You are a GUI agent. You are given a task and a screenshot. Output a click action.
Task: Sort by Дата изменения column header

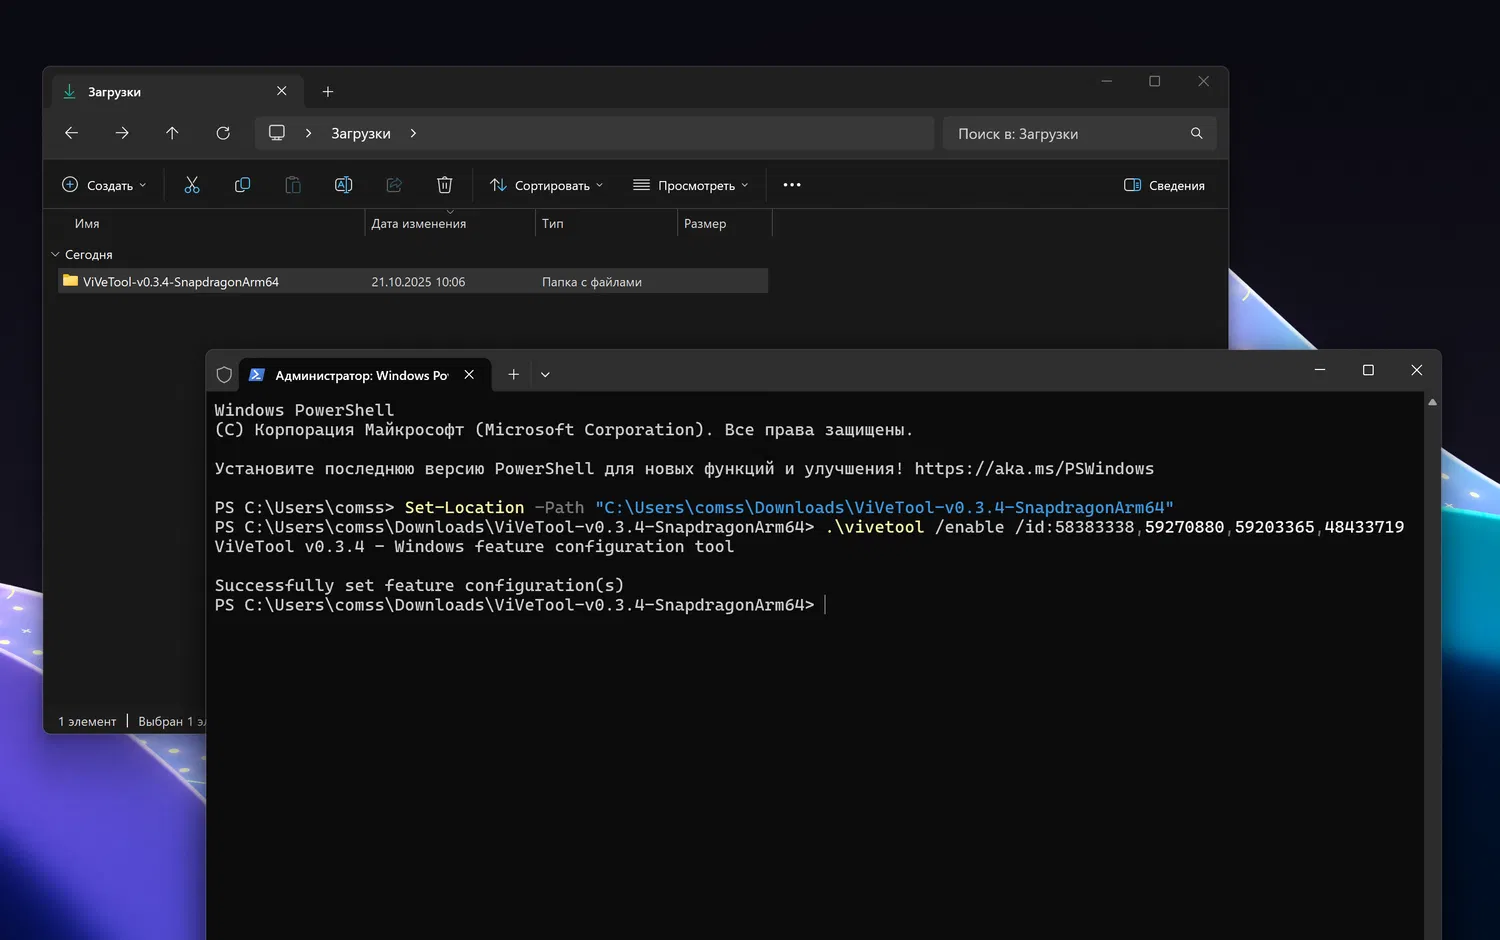pos(419,224)
